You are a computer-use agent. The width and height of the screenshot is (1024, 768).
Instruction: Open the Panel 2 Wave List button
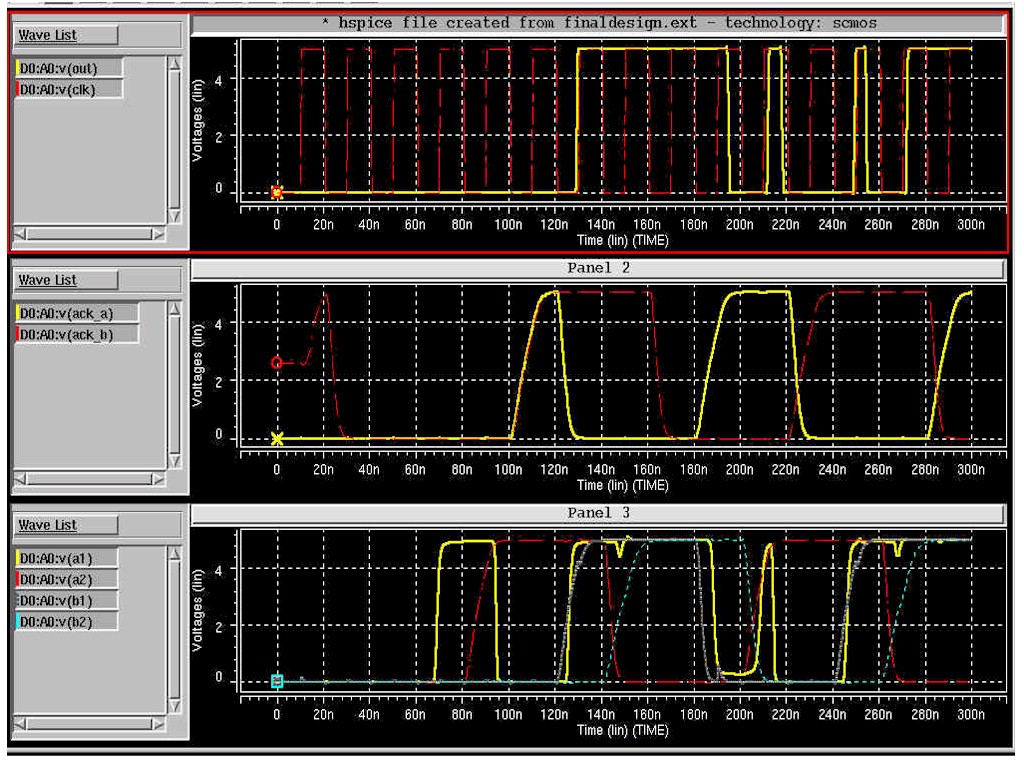[66, 280]
